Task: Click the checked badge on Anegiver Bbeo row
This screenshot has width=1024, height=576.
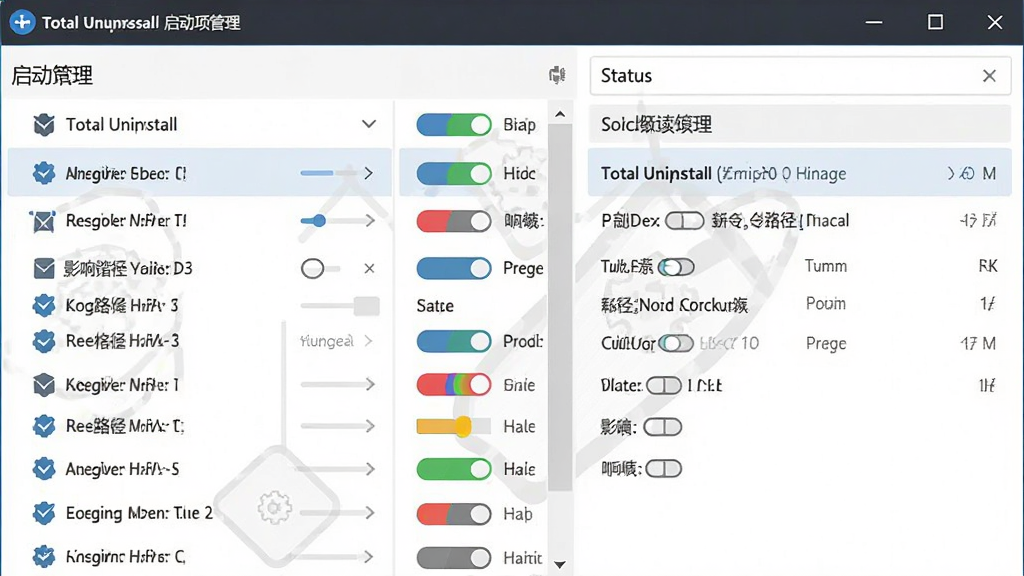Action: tap(44, 173)
